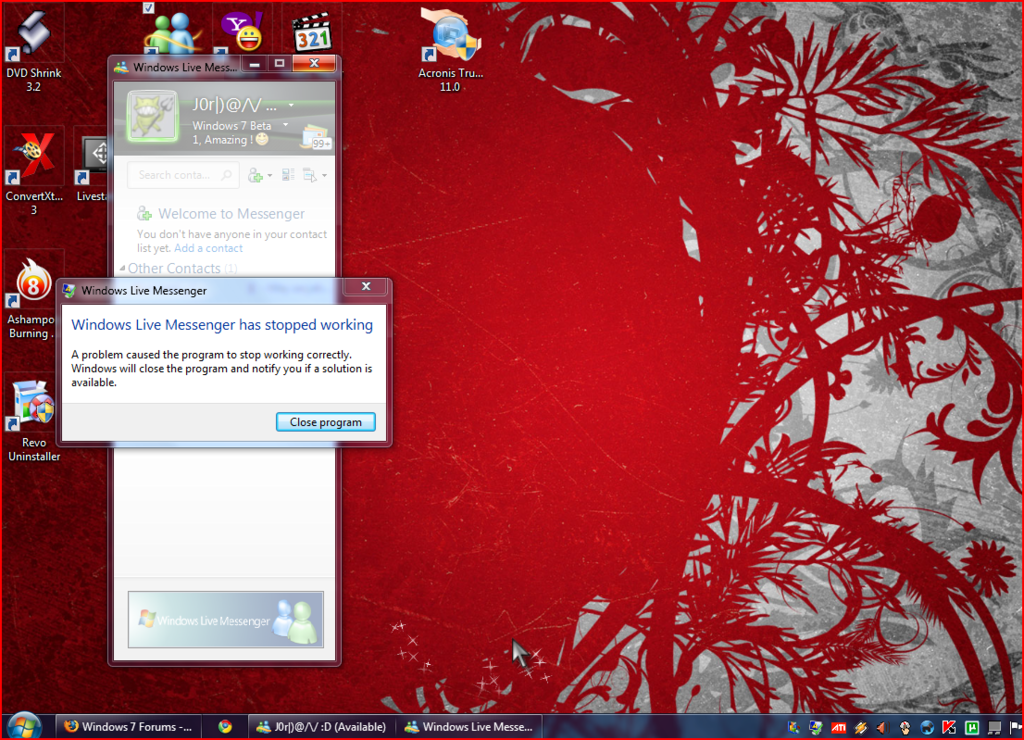Click the Add a contact toolbar icon
The width and height of the screenshot is (1024, 740).
255,175
